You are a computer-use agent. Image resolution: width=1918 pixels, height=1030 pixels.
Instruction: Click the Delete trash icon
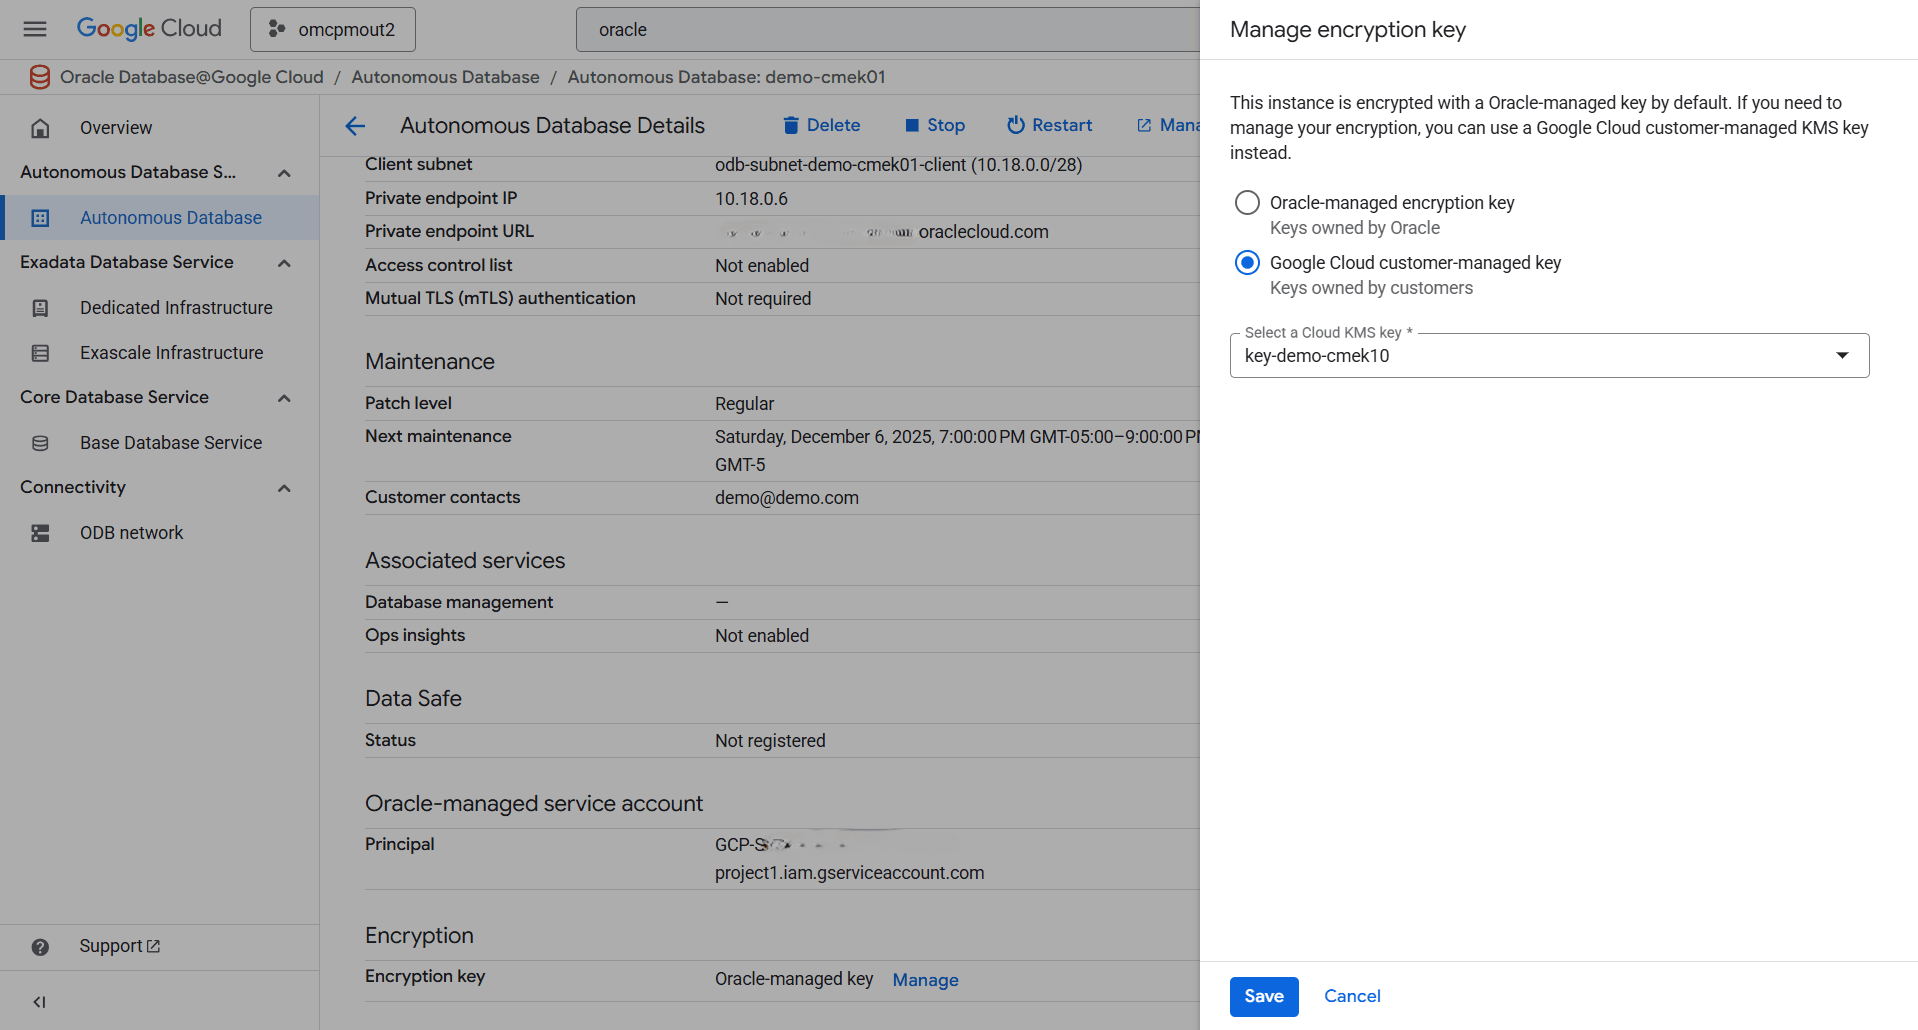(x=791, y=125)
